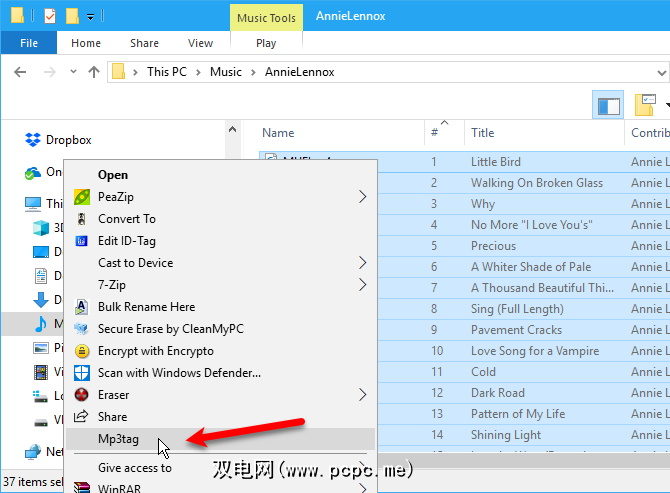Click the File button in ribbon

pyautogui.click(x=29, y=43)
